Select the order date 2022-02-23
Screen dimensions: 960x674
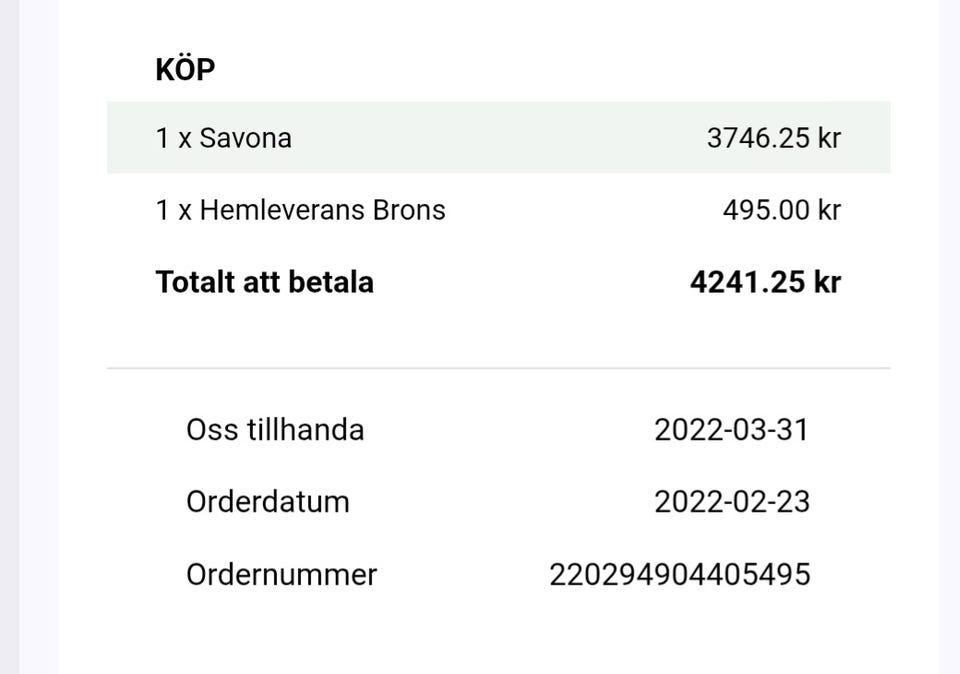(x=732, y=501)
